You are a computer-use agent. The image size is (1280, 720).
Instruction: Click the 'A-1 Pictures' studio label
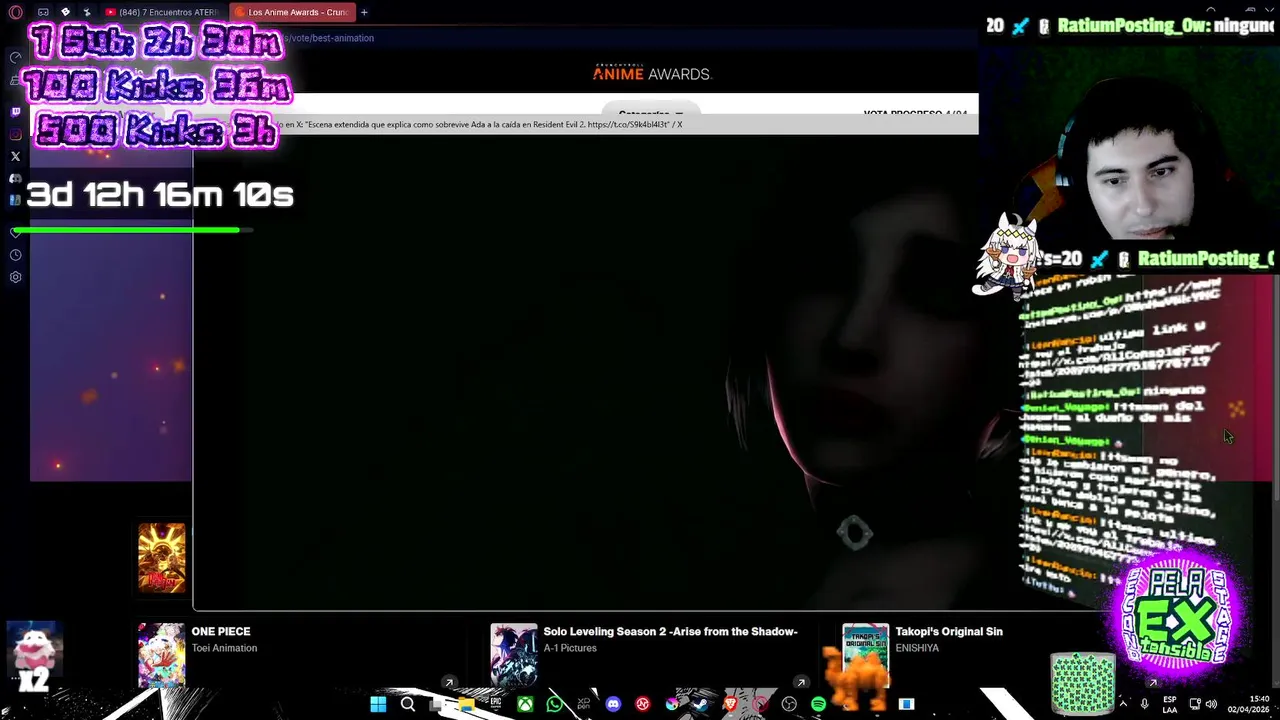tap(570, 648)
